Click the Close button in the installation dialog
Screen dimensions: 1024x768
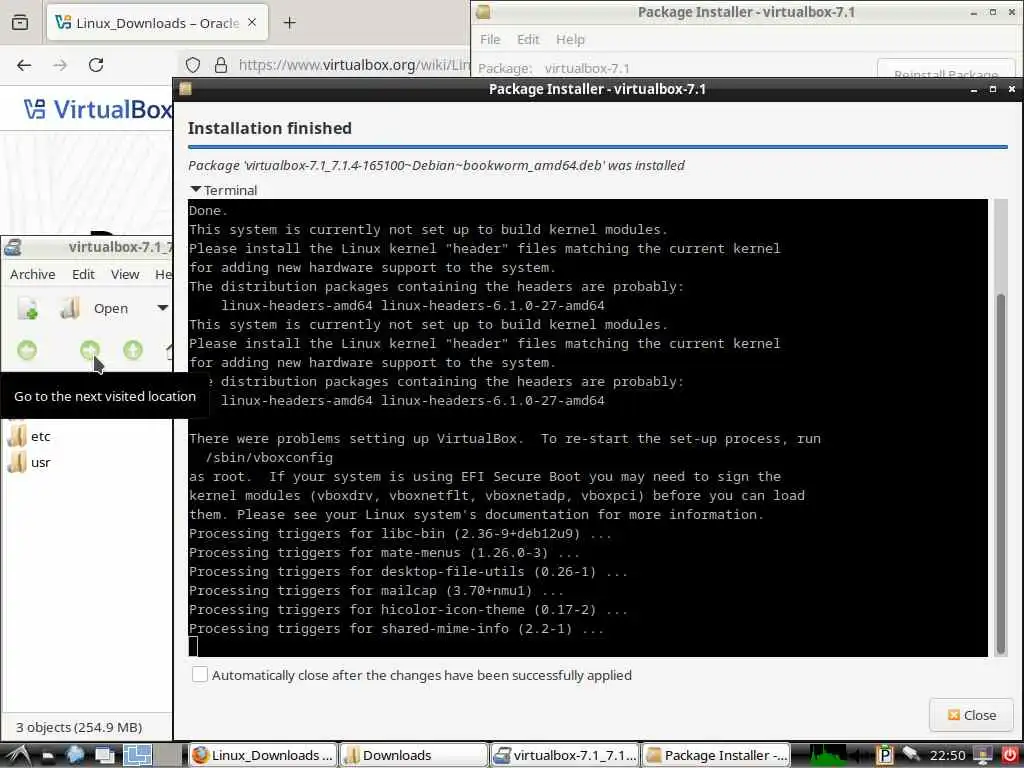[972, 715]
